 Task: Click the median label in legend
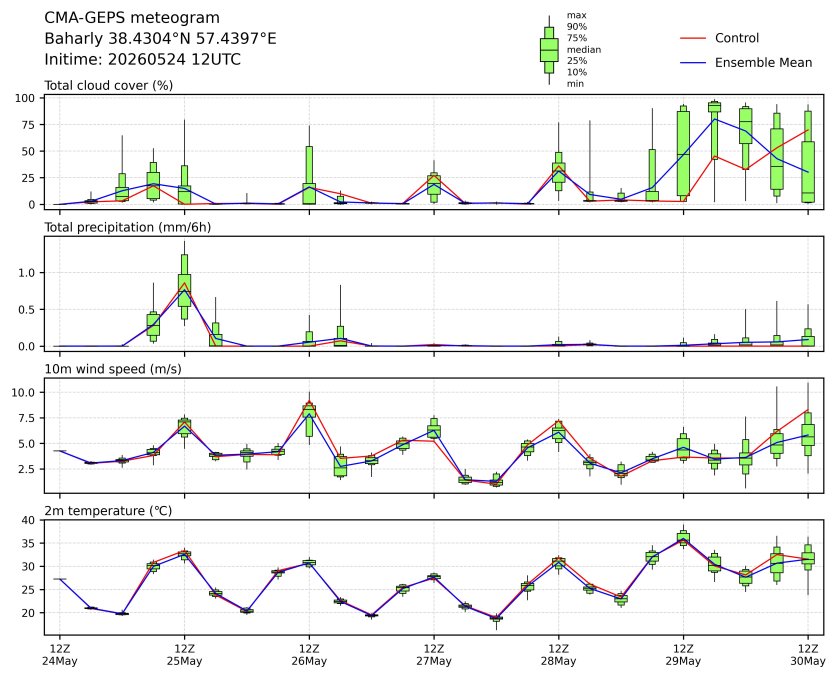(x=584, y=50)
